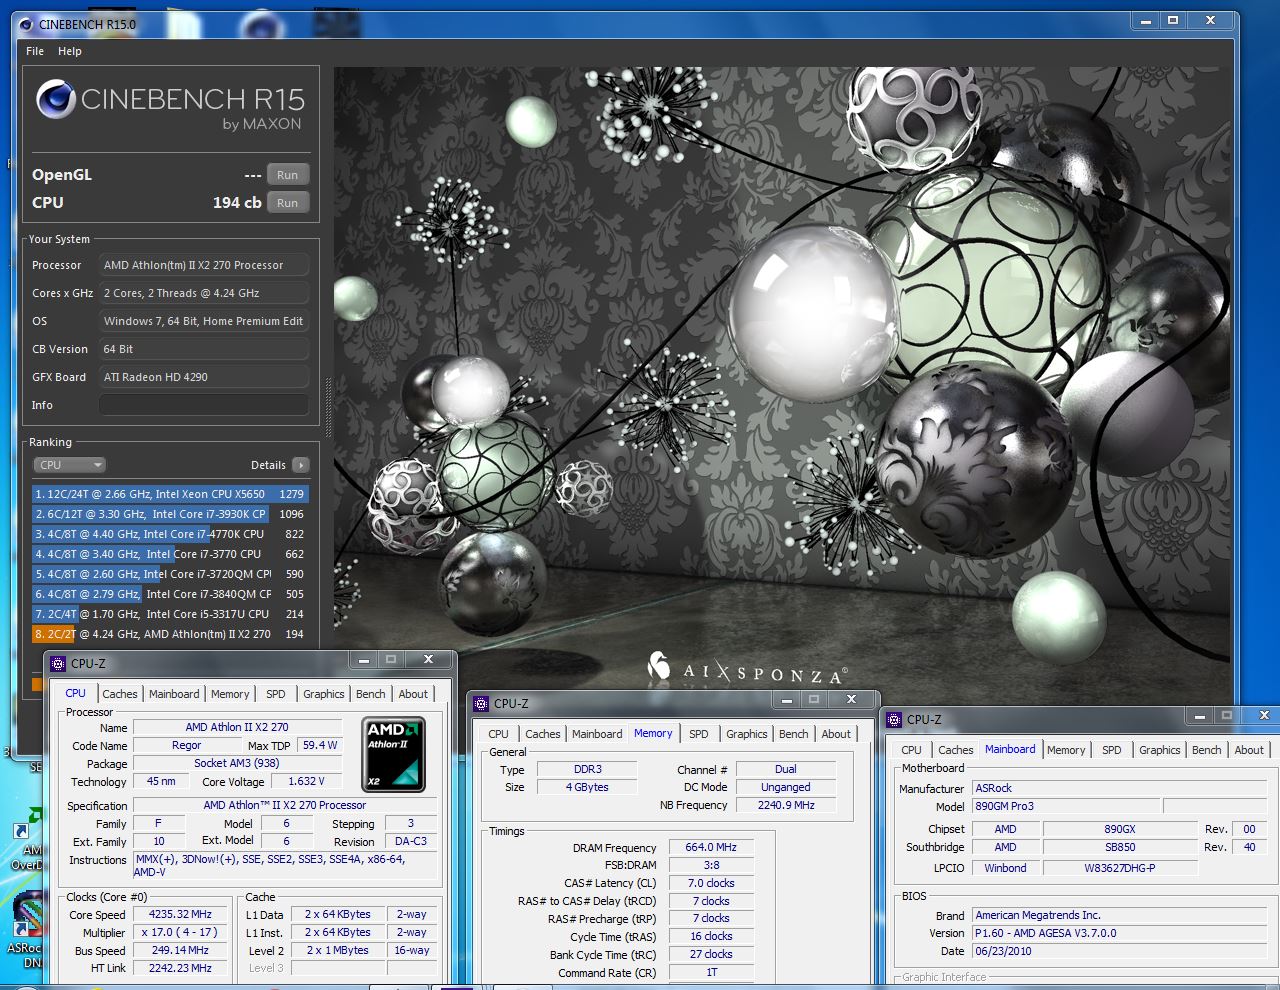The image size is (1280, 990).
Task: Select CPU tab in mainboard CPU-Z window
Action: click(912, 750)
